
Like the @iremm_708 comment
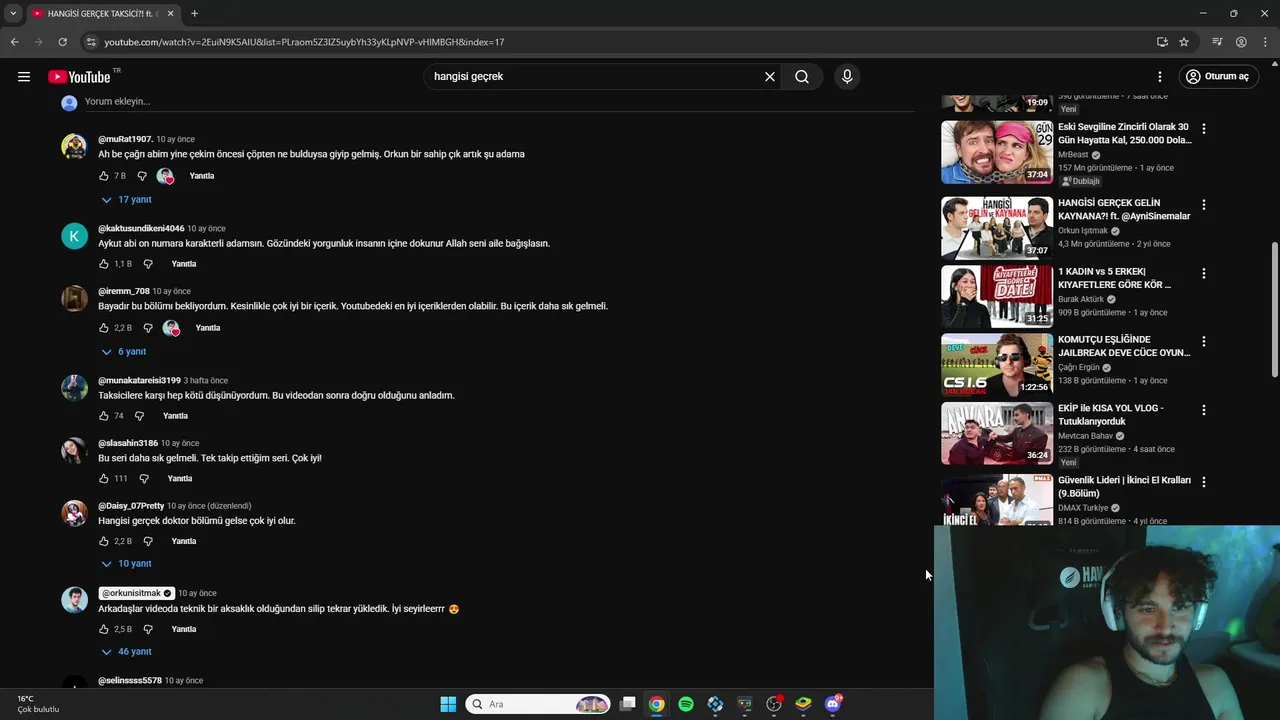pyautogui.click(x=104, y=328)
